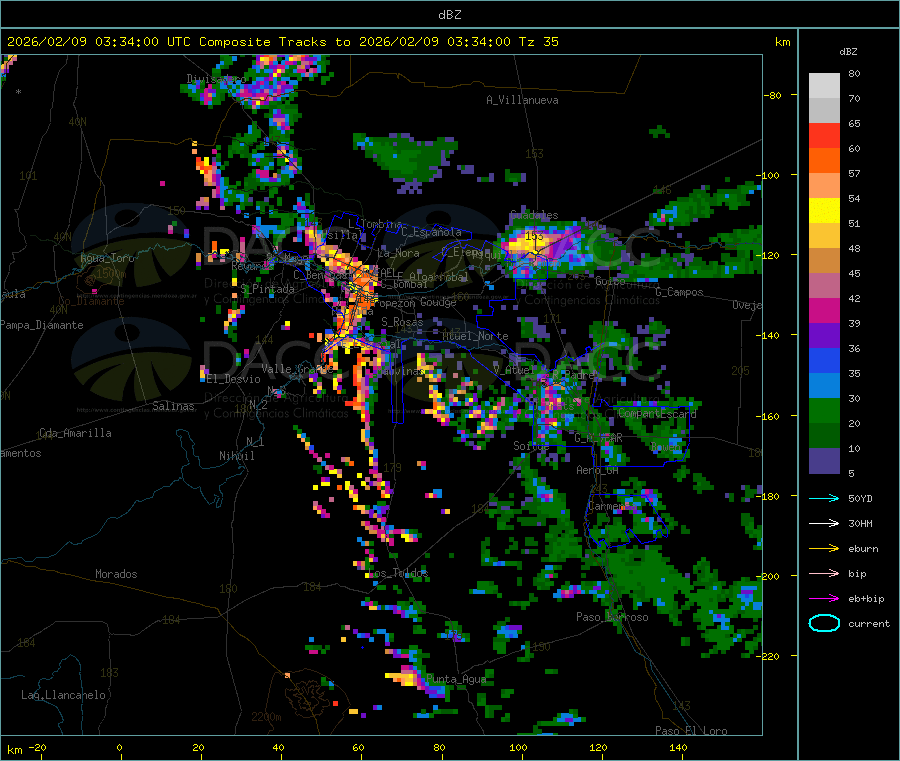900x761 pixels.
Task: Pick the slate swatch between 10 and 5 dBZ
Action: (824, 461)
